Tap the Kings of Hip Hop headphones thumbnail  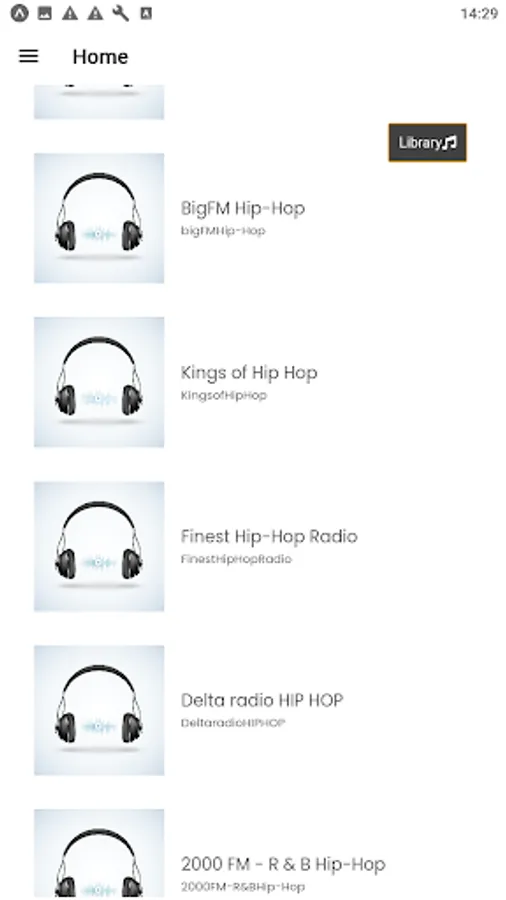coord(99,382)
